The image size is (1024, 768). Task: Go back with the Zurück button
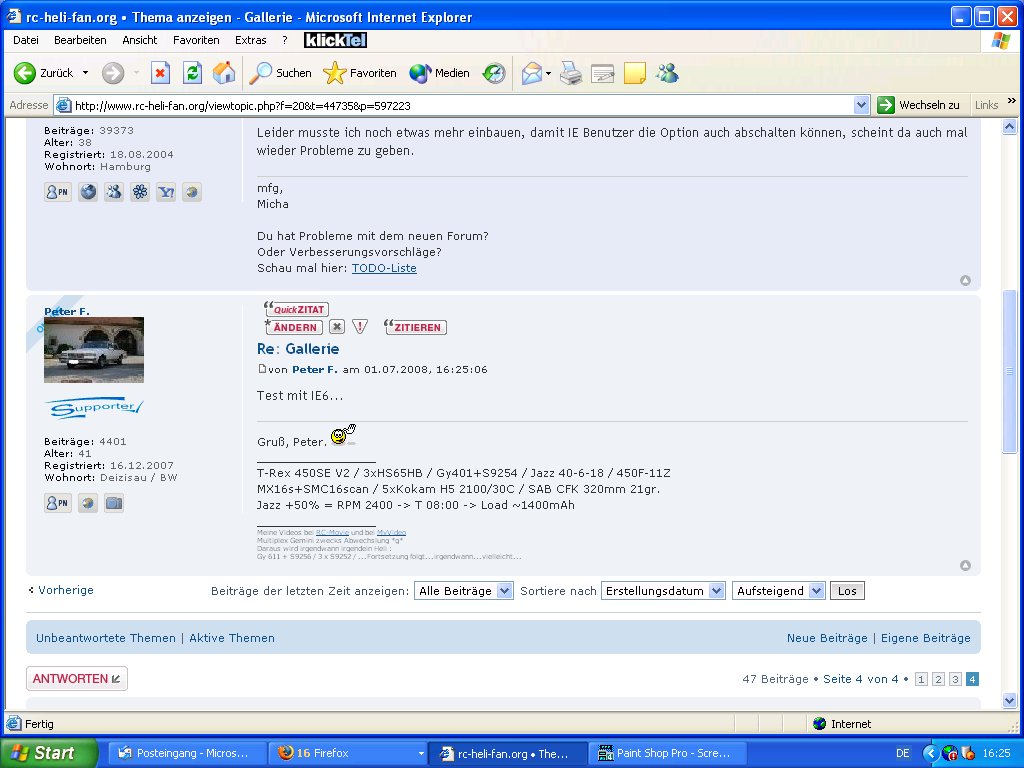point(44,73)
